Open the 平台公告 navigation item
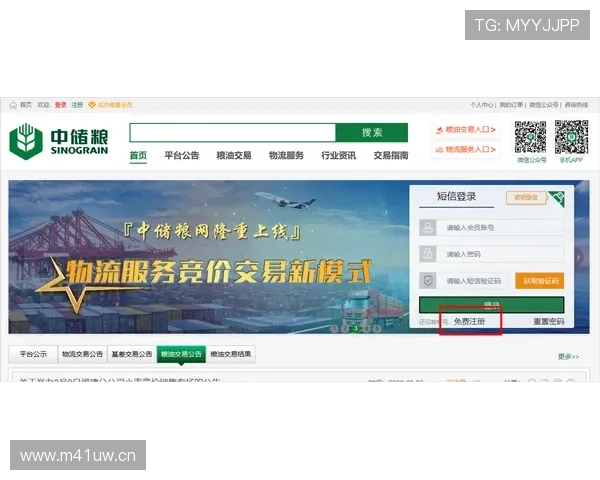 click(x=182, y=155)
